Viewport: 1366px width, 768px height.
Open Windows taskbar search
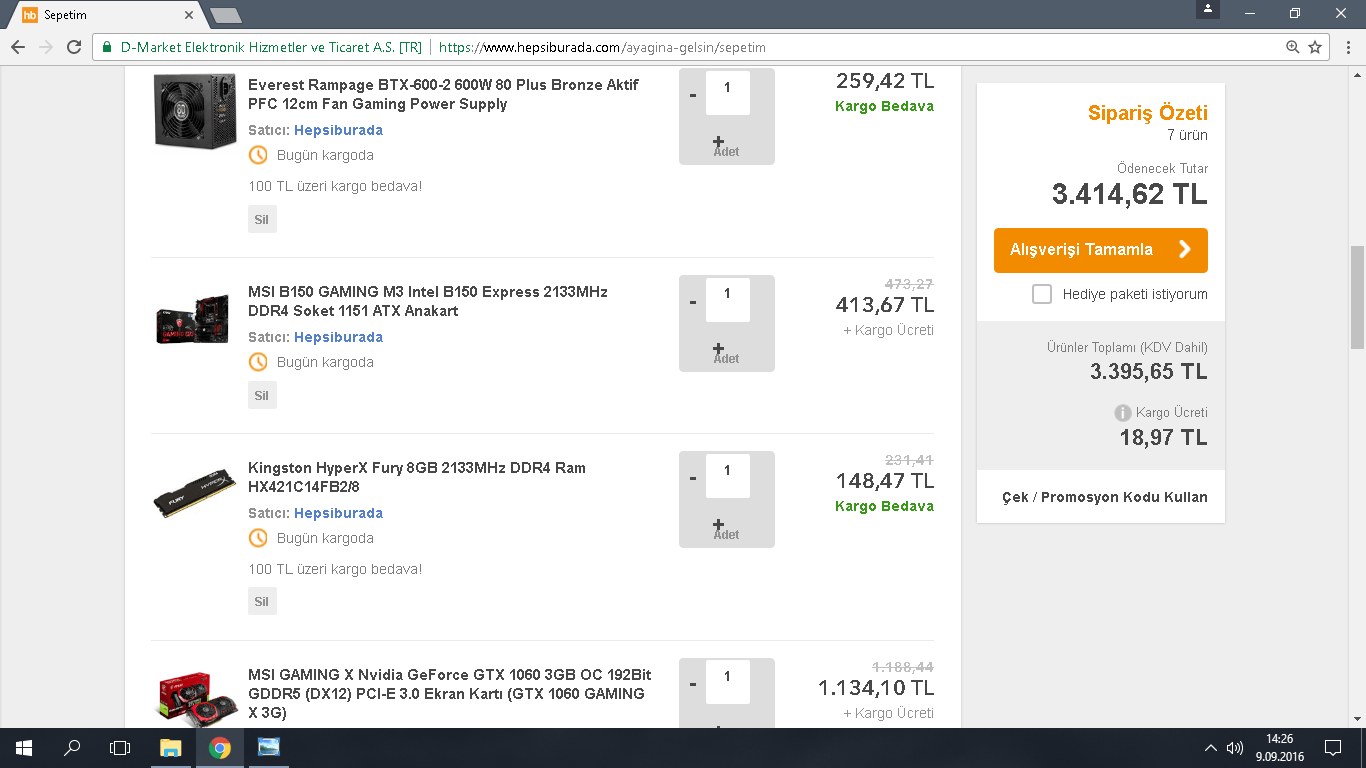tap(72, 748)
